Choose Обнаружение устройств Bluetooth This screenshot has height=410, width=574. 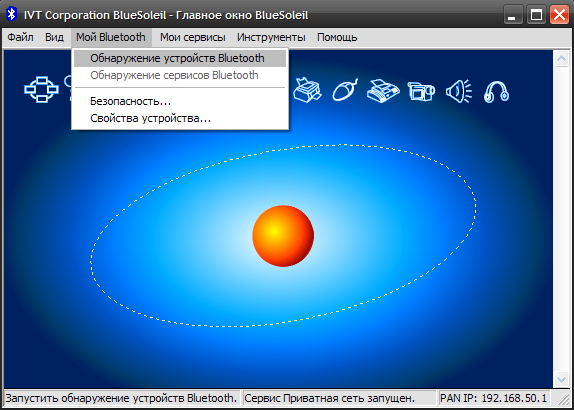click(x=180, y=58)
